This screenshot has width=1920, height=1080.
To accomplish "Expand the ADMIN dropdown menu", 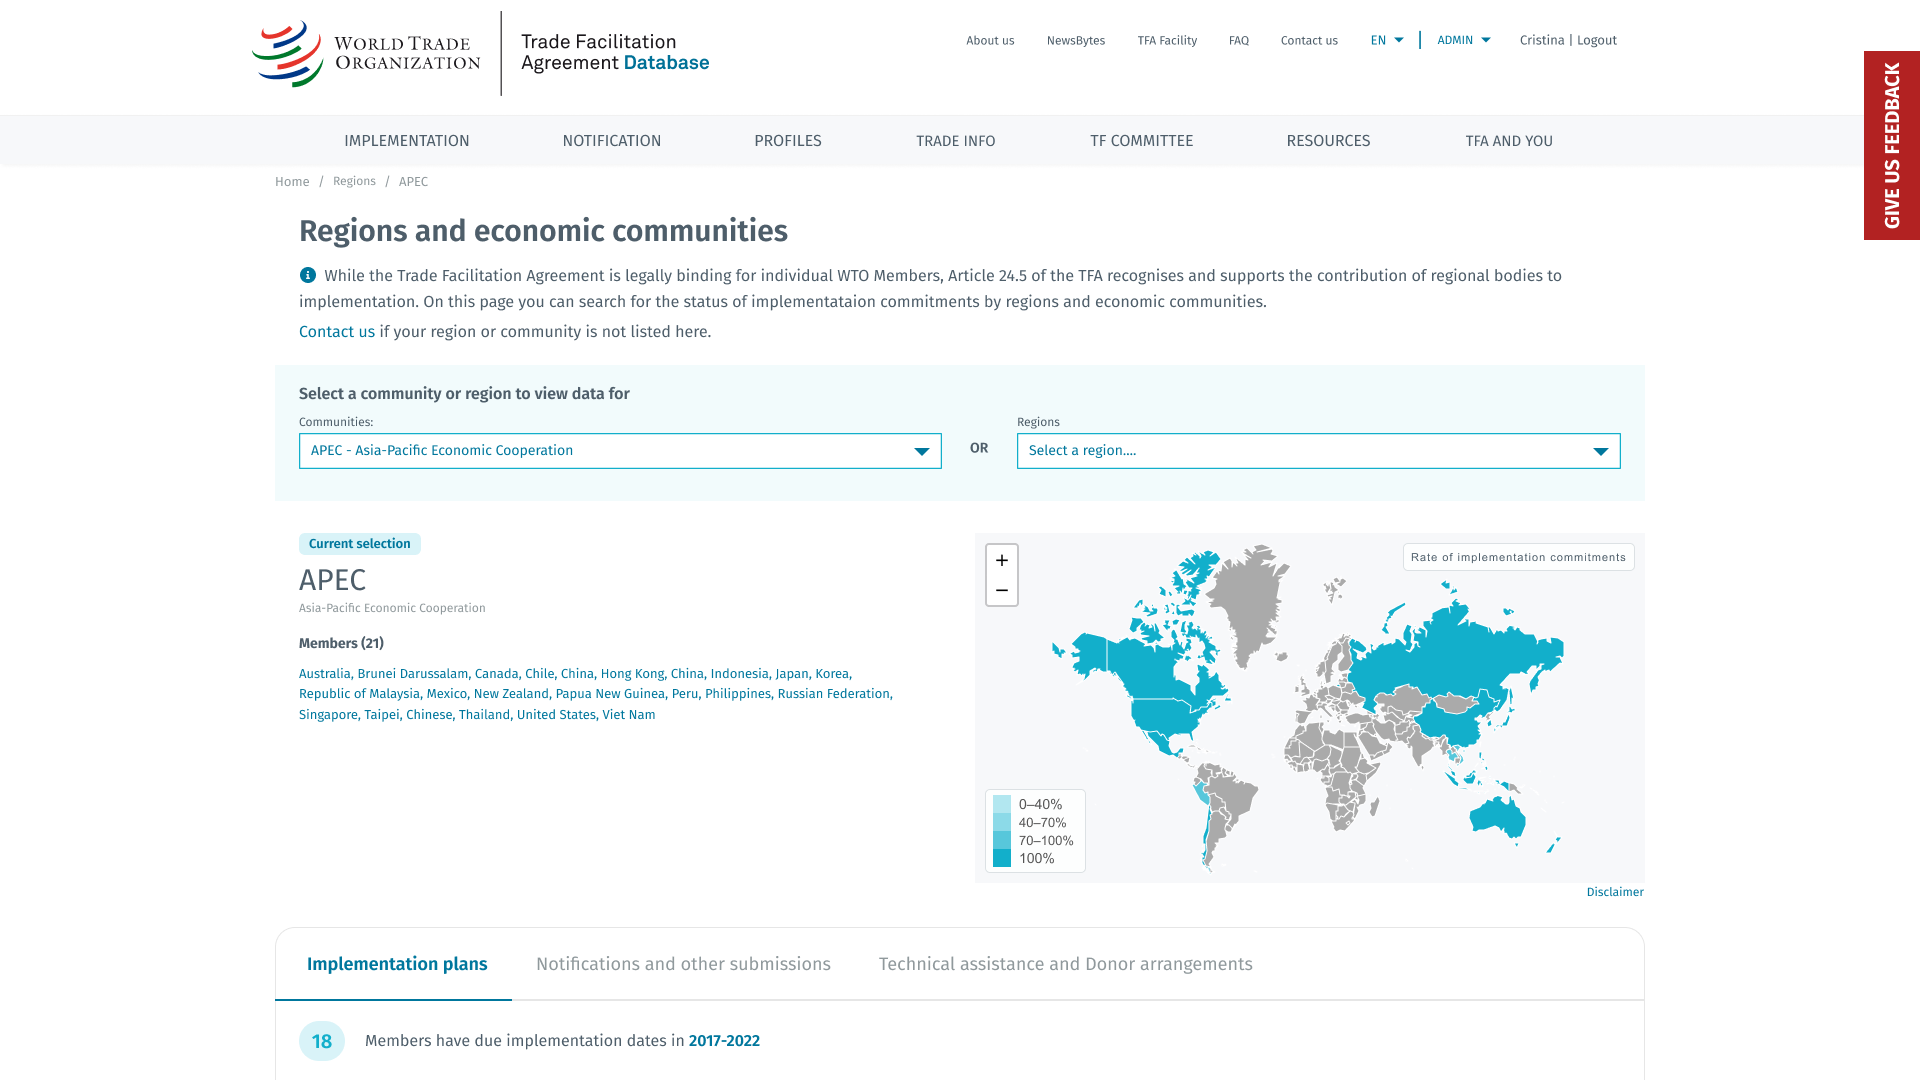I will (1463, 40).
